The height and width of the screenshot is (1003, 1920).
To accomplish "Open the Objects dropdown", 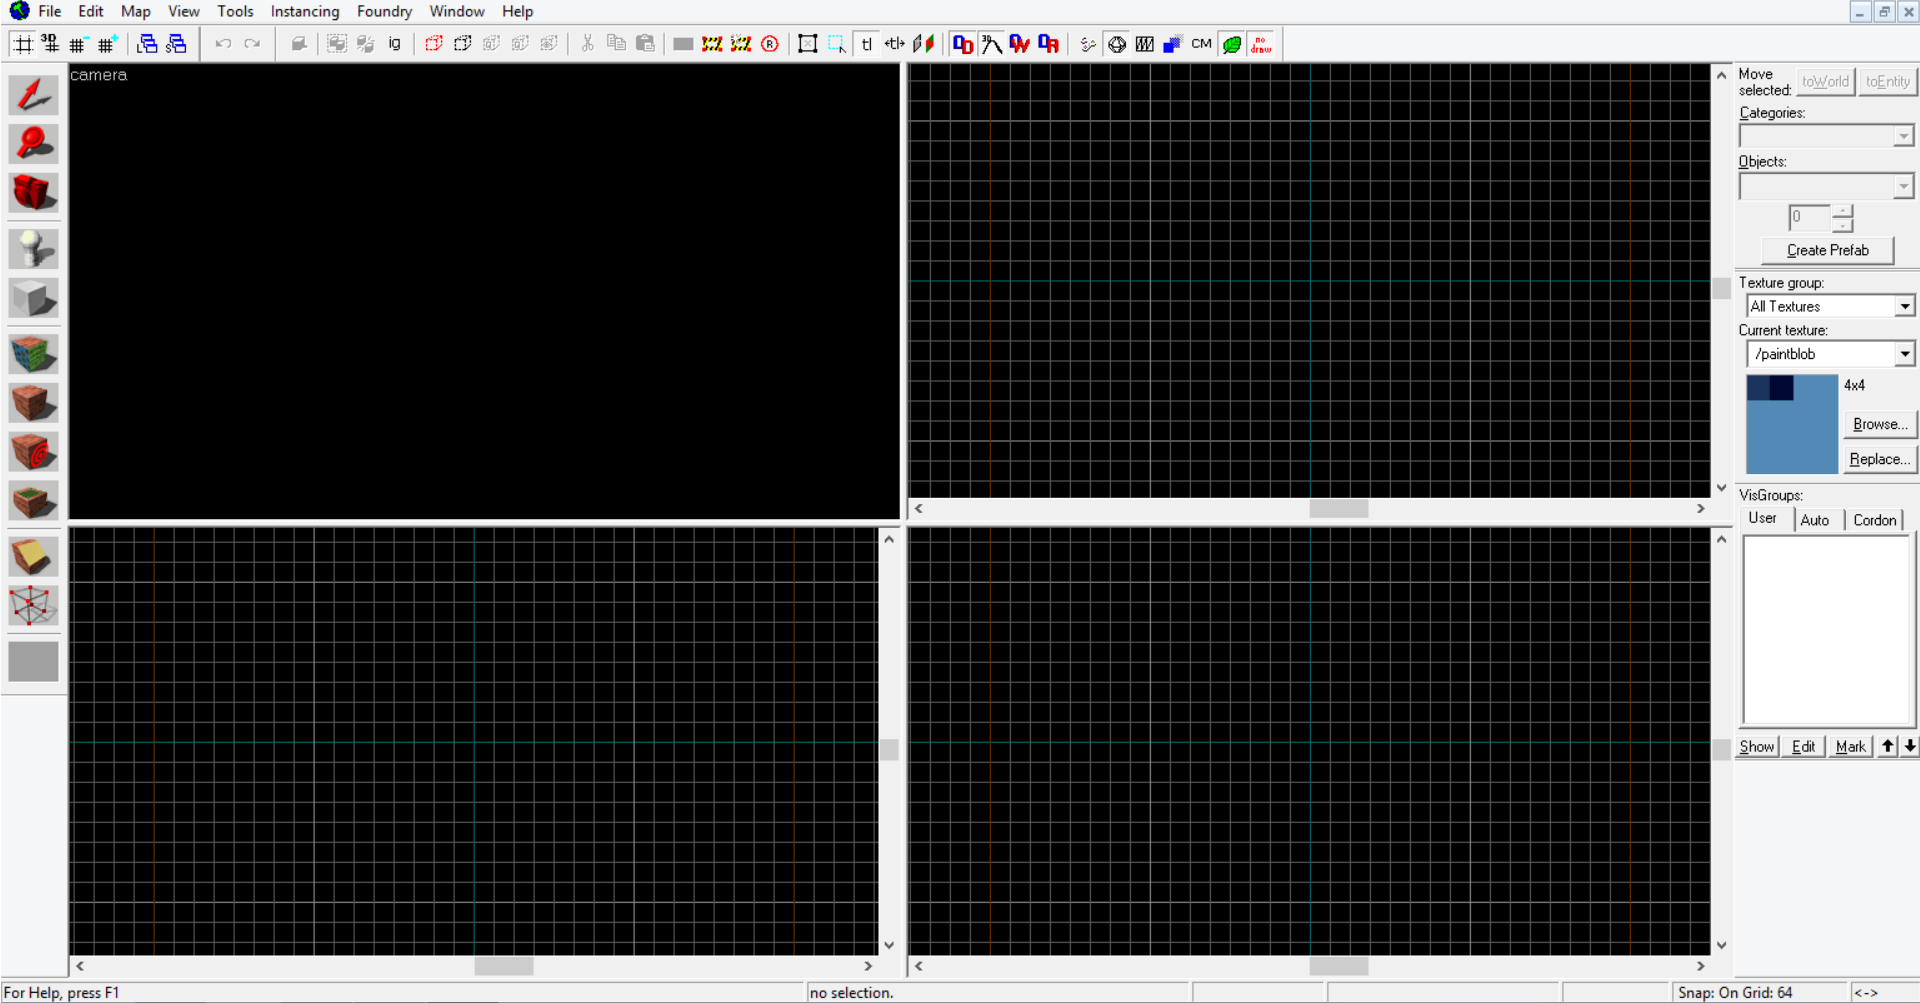I will point(1827,186).
